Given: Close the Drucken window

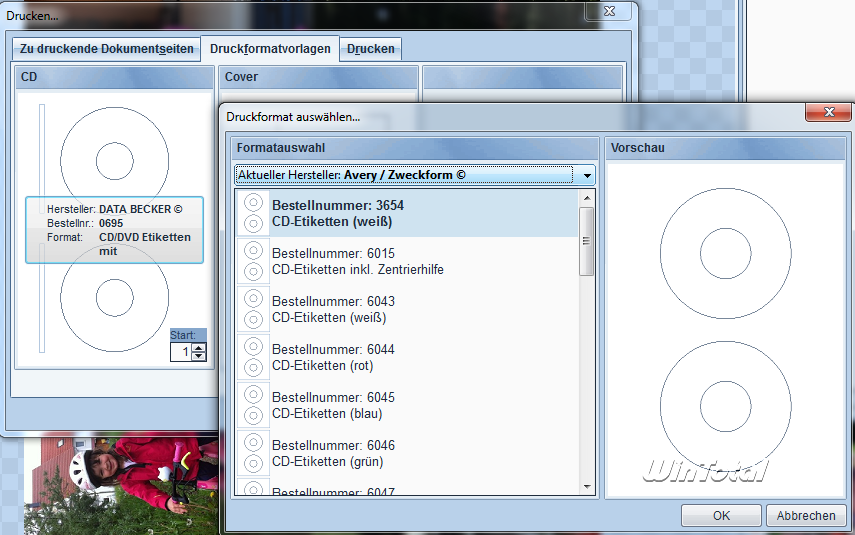Looking at the screenshot, I should [609, 11].
